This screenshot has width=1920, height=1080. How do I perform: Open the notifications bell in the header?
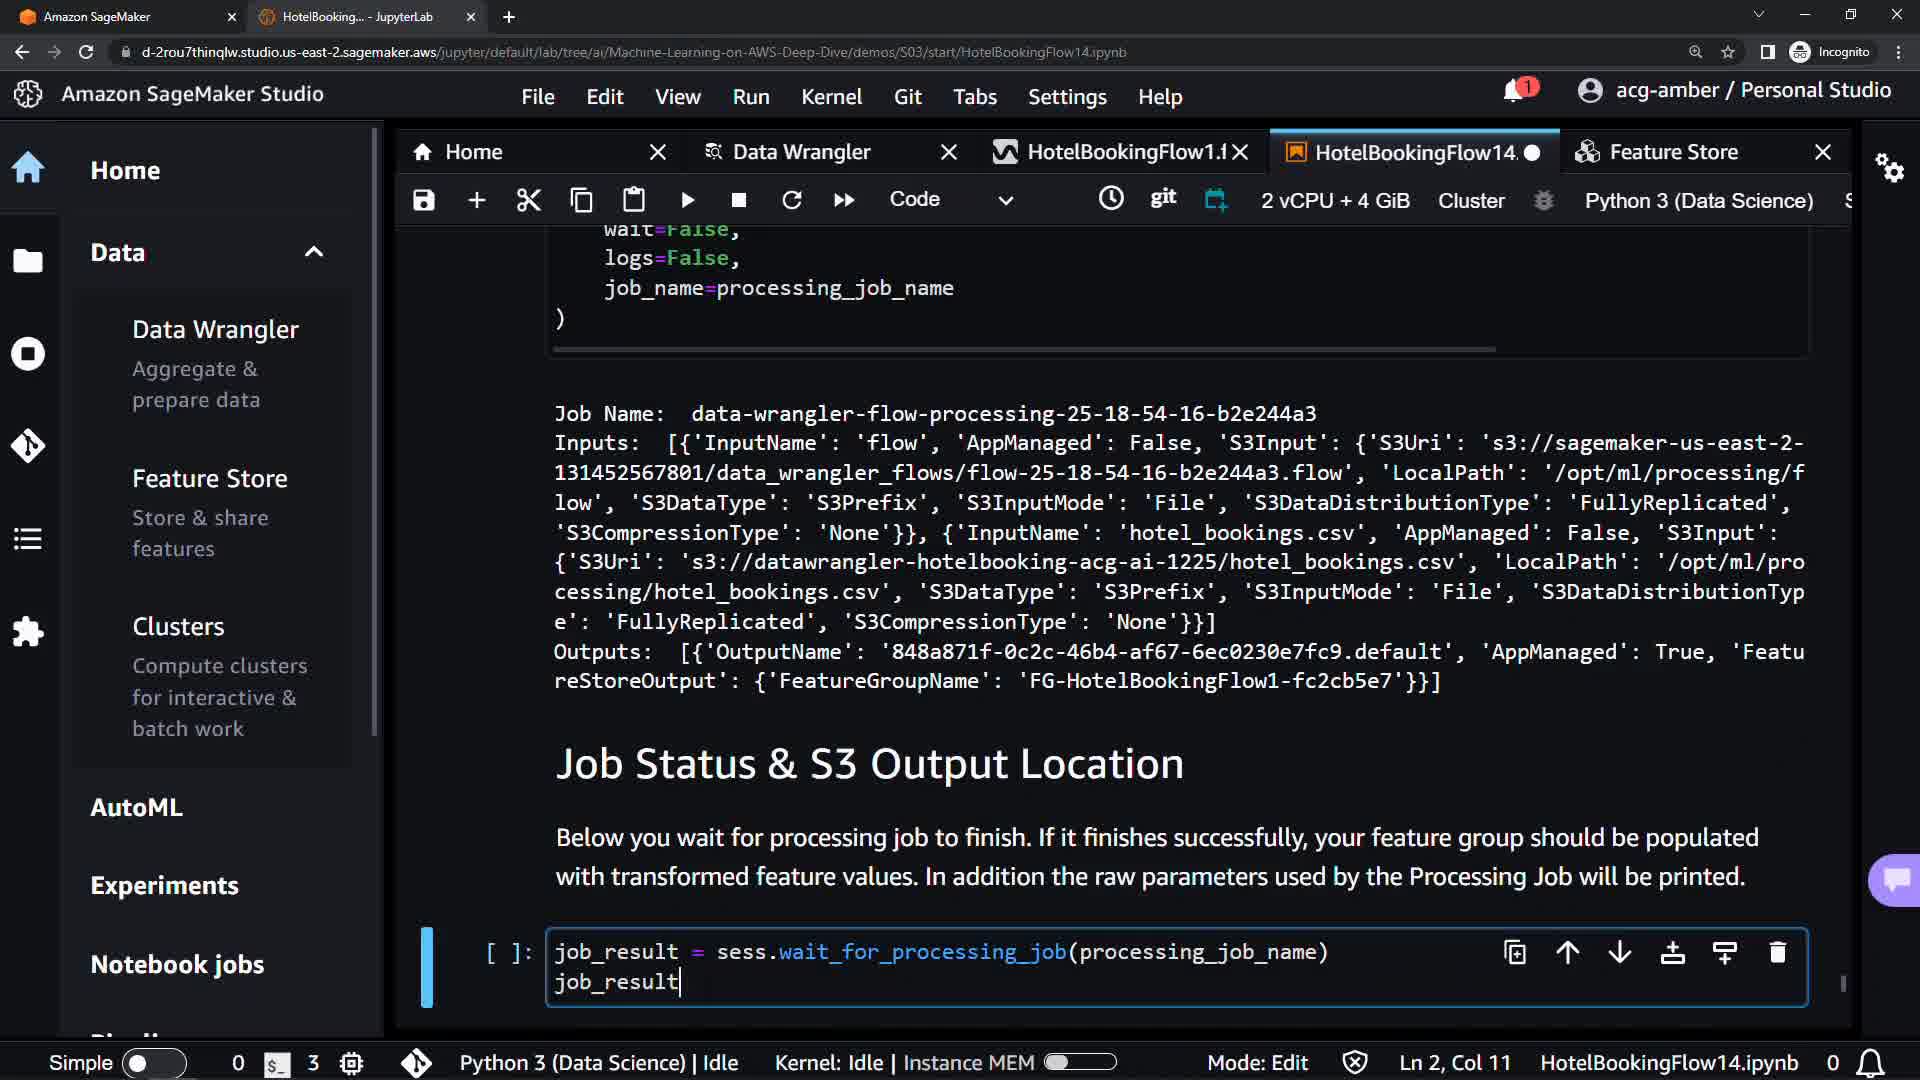pyautogui.click(x=1514, y=91)
